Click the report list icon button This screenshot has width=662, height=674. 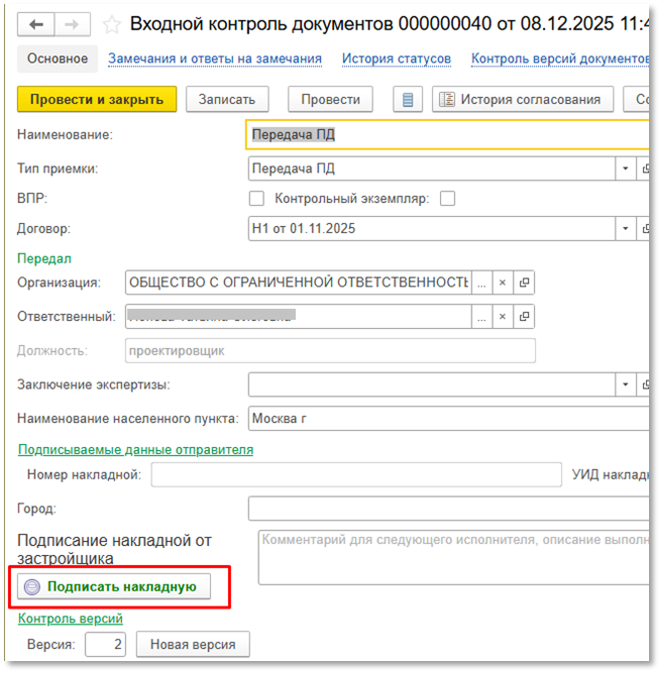(x=406, y=99)
